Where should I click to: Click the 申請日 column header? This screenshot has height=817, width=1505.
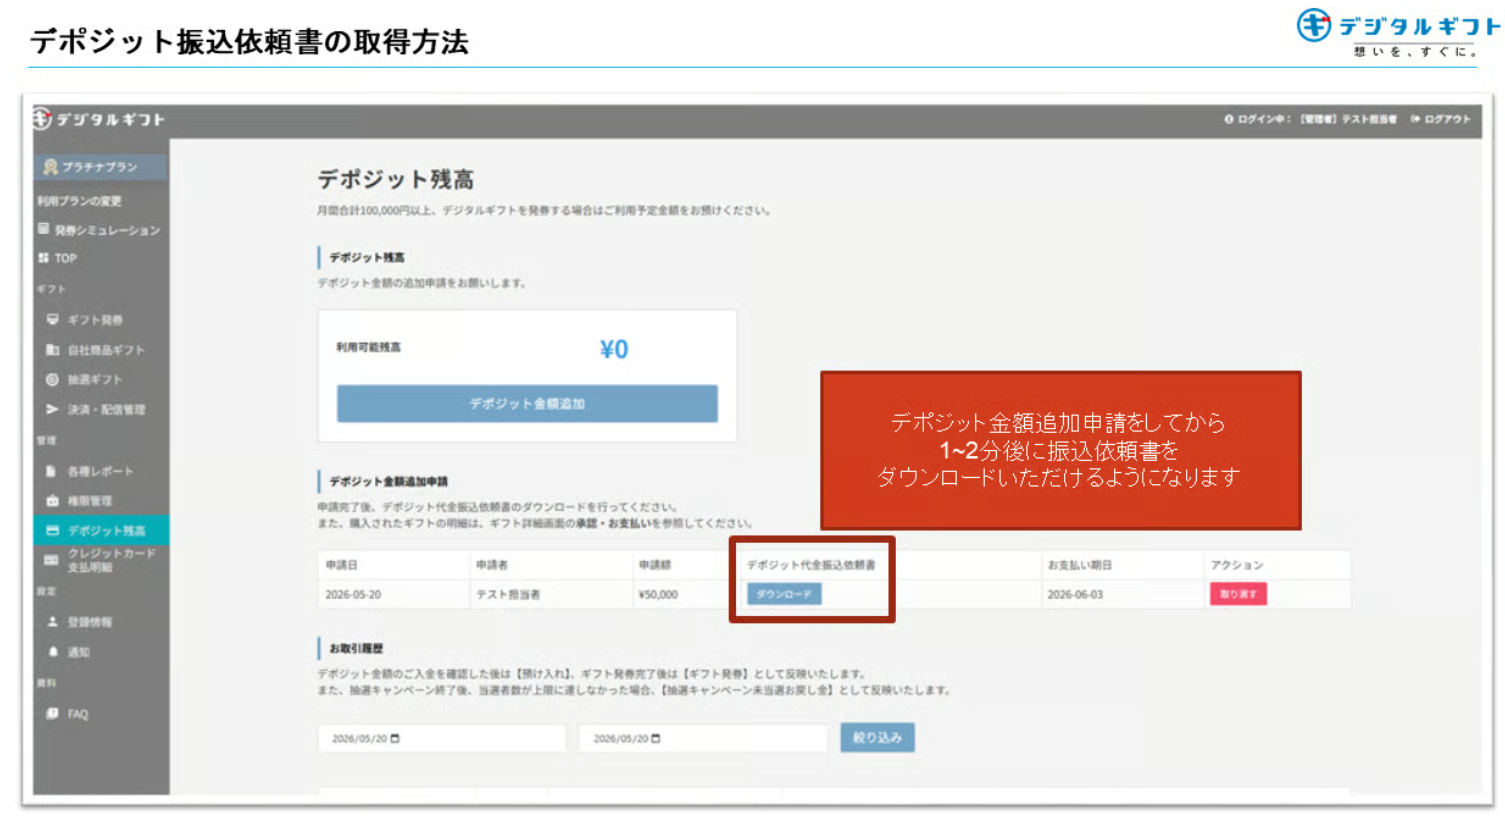coord(341,565)
